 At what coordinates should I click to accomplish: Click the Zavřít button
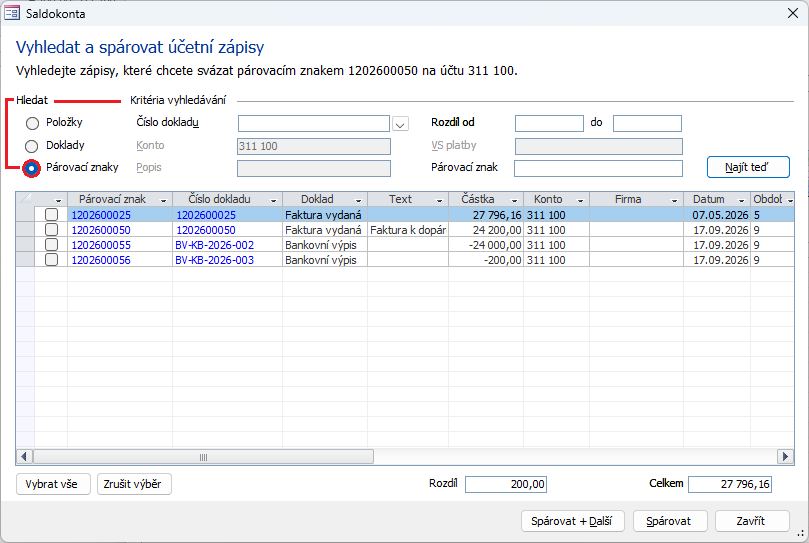pyautogui.click(x=752, y=521)
